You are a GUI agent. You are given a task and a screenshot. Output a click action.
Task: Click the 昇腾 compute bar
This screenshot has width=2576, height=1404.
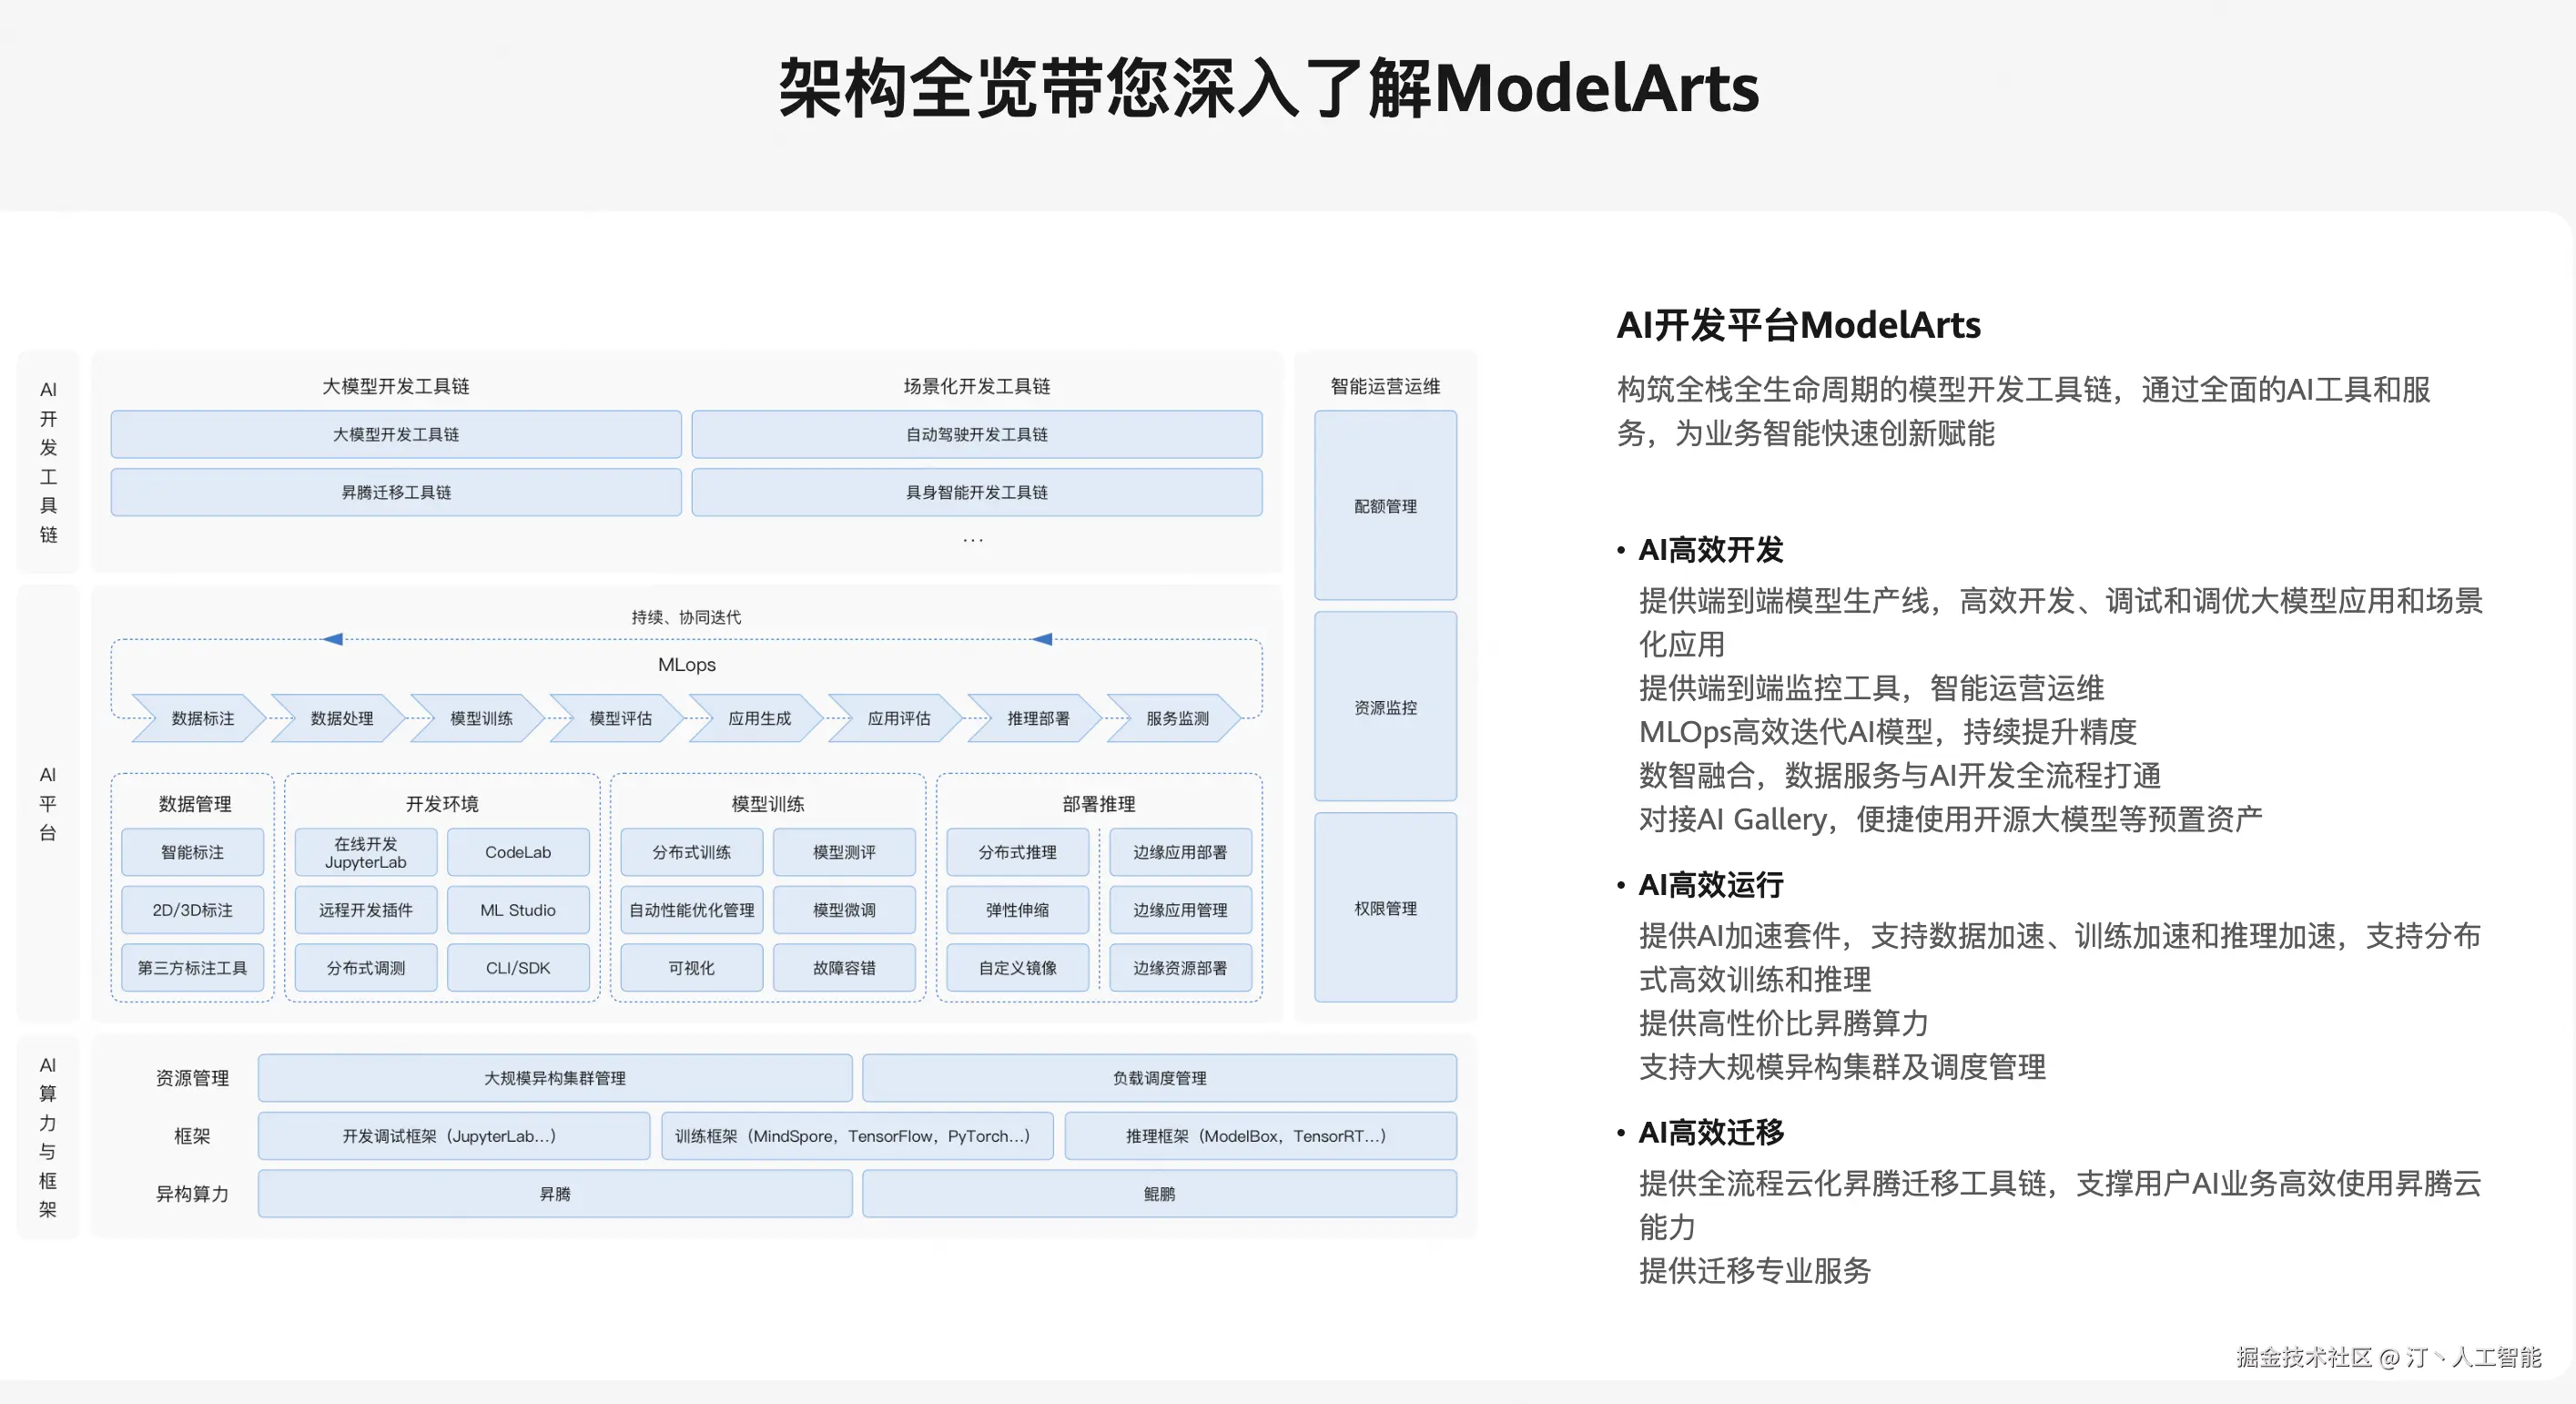[x=555, y=1194]
